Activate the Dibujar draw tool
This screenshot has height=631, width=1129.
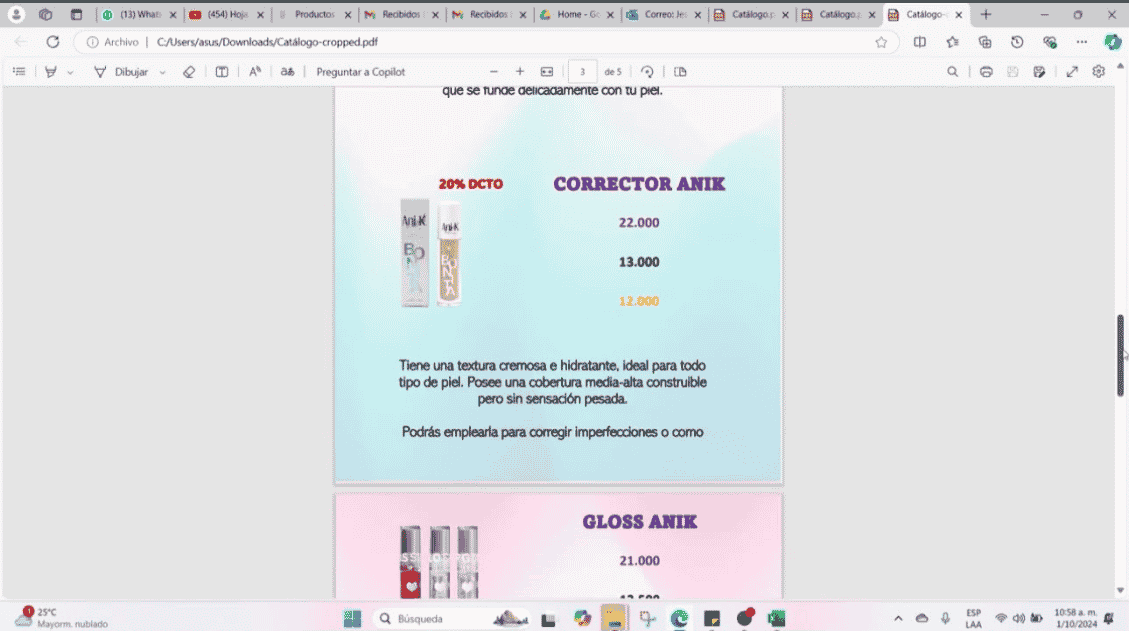click(121, 72)
